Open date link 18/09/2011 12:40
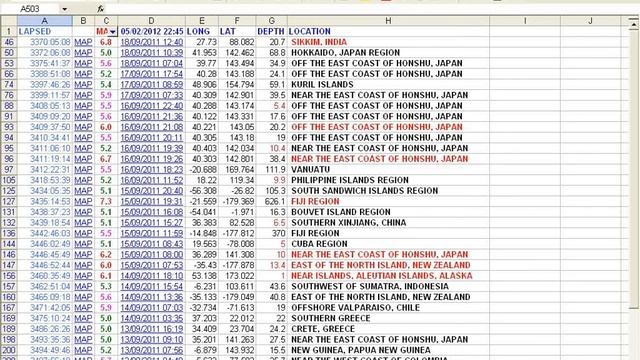 [152, 42]
